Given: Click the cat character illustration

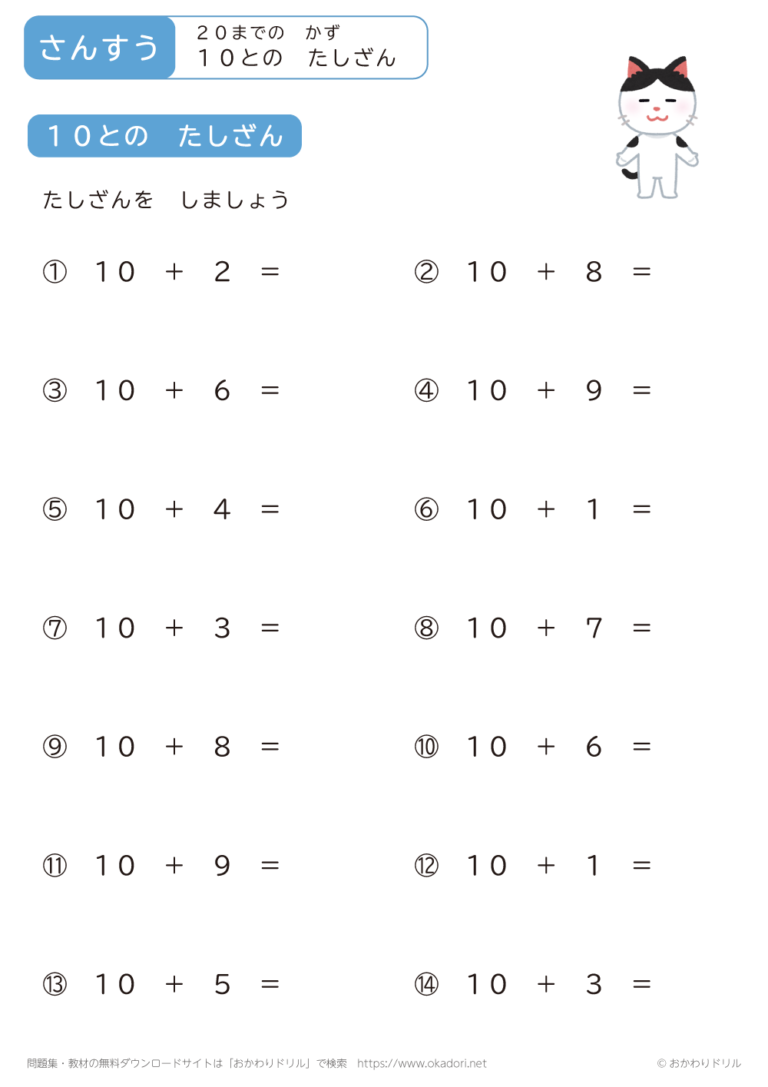Looking at the screenshot, I should (x=657, y=127).
